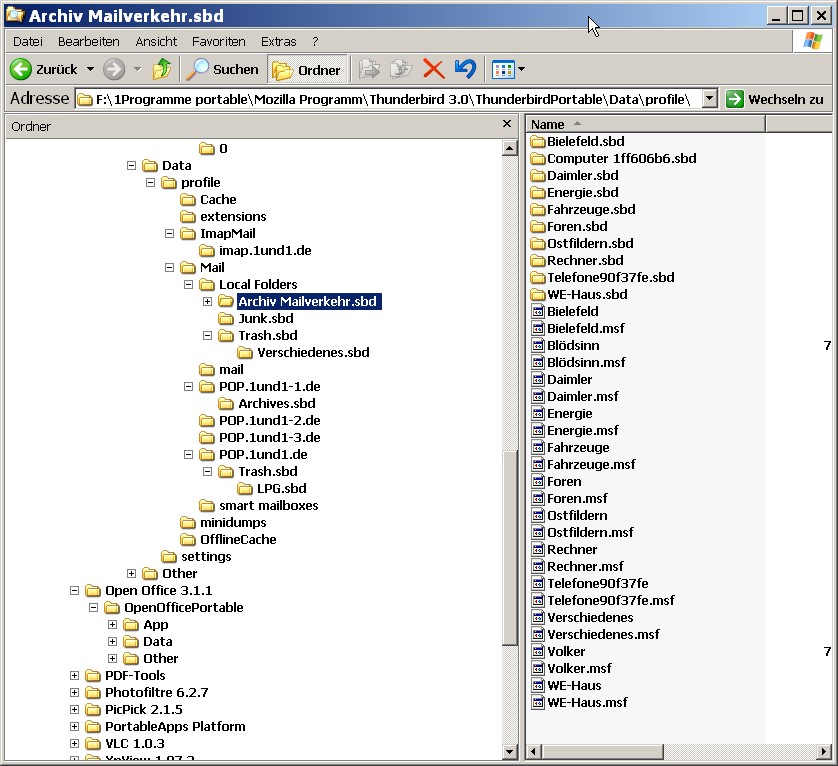The height and width of the screenshot is (766, 838).
Task: Open the Search (Suchen) tool
Action: point(224,69)
